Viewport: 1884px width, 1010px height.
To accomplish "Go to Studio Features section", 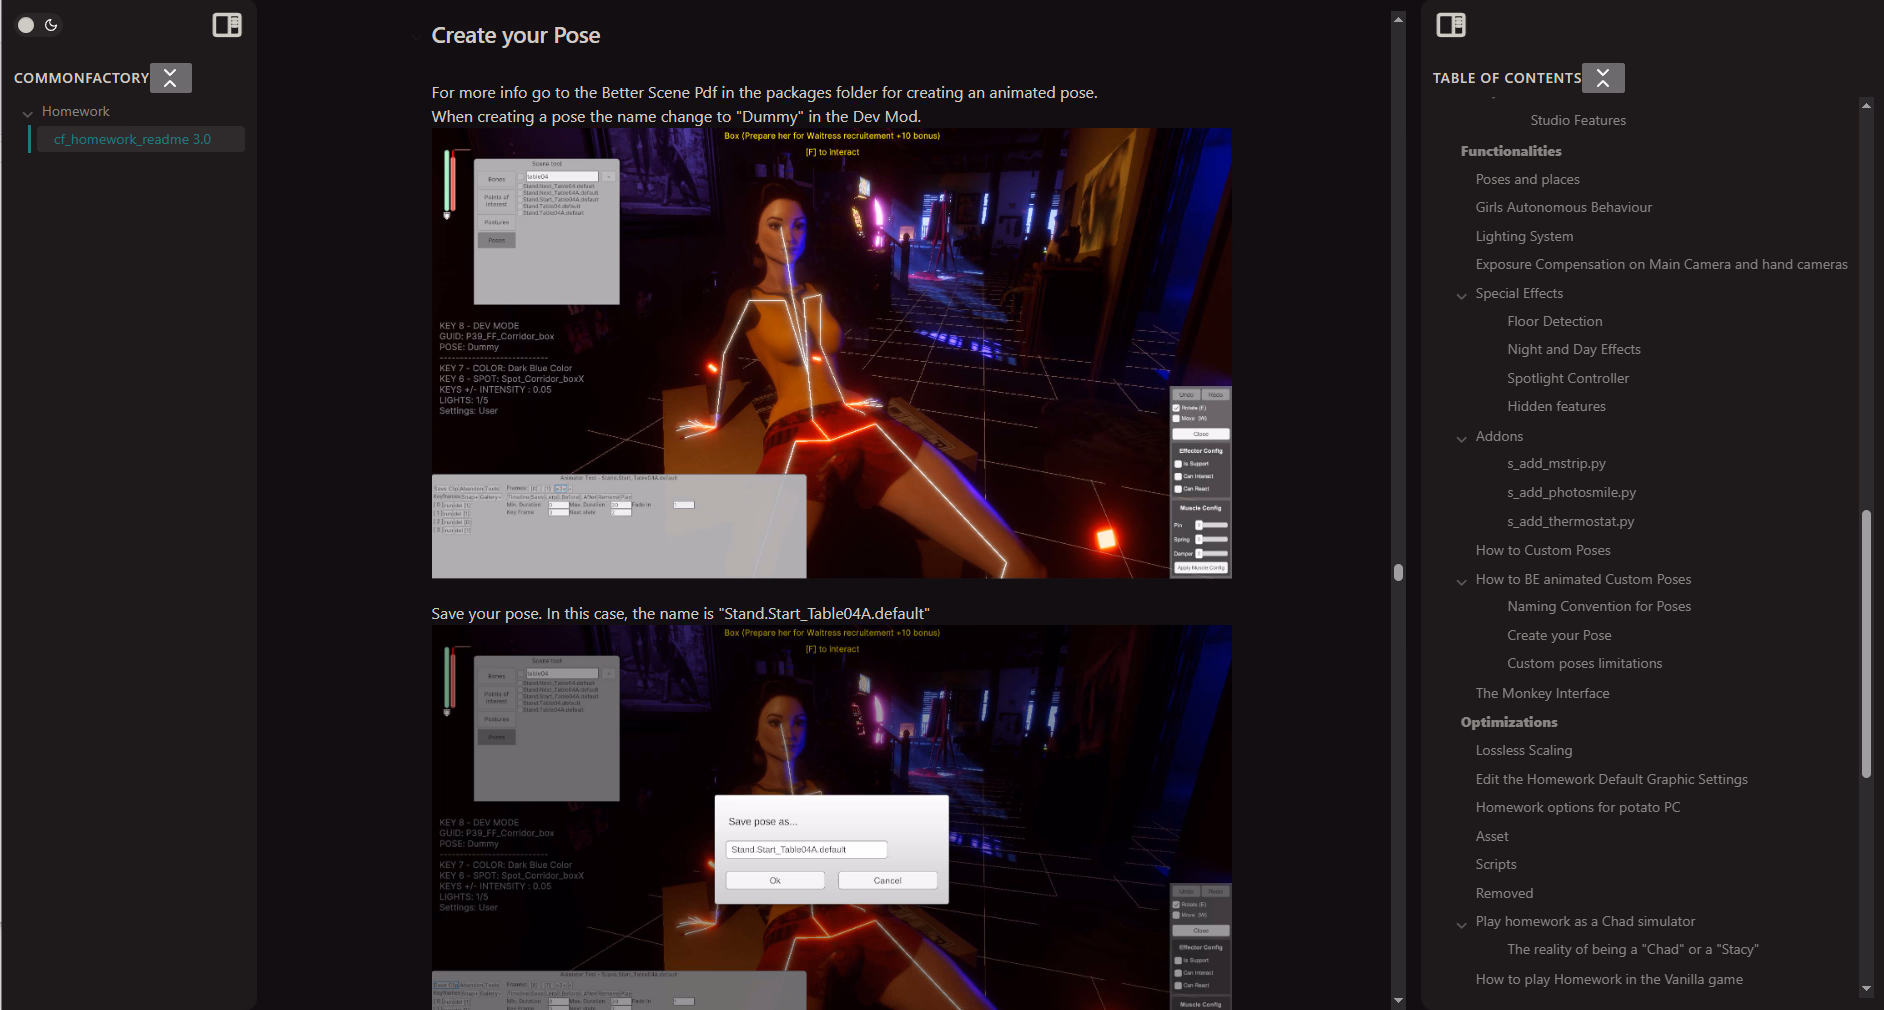I will pos(1578,120).
